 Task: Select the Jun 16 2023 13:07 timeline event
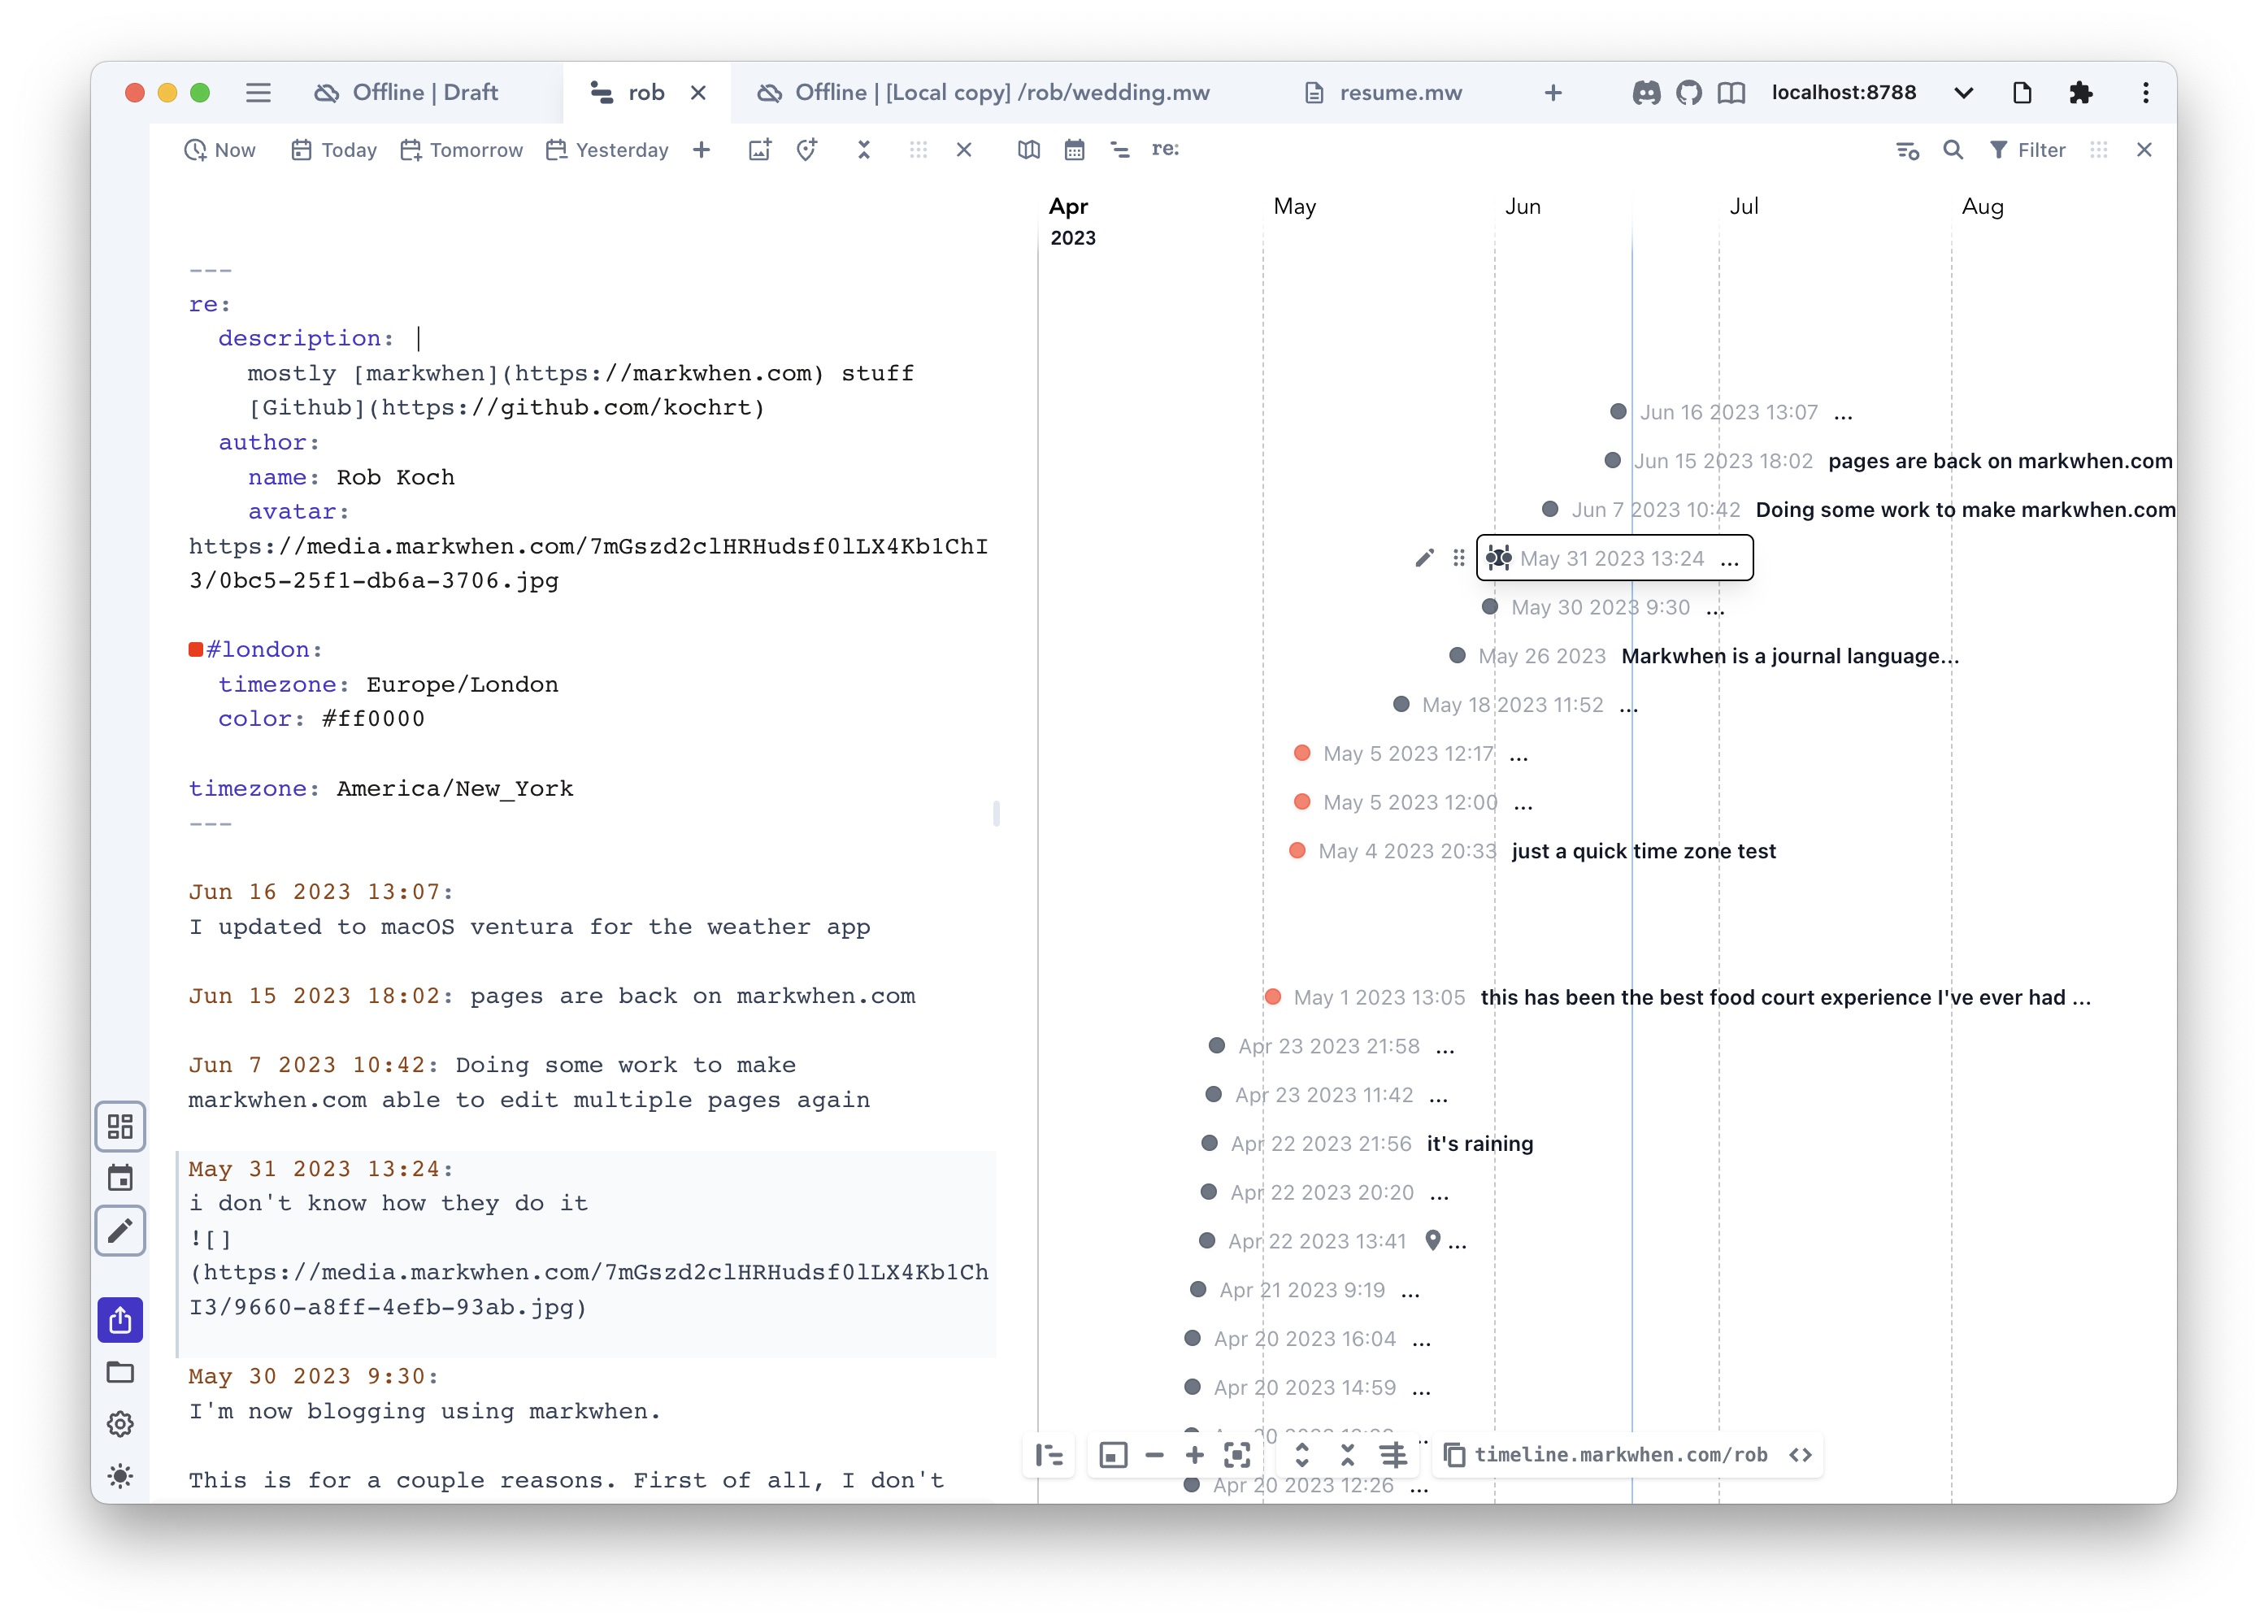click(x=1730, y=412)
